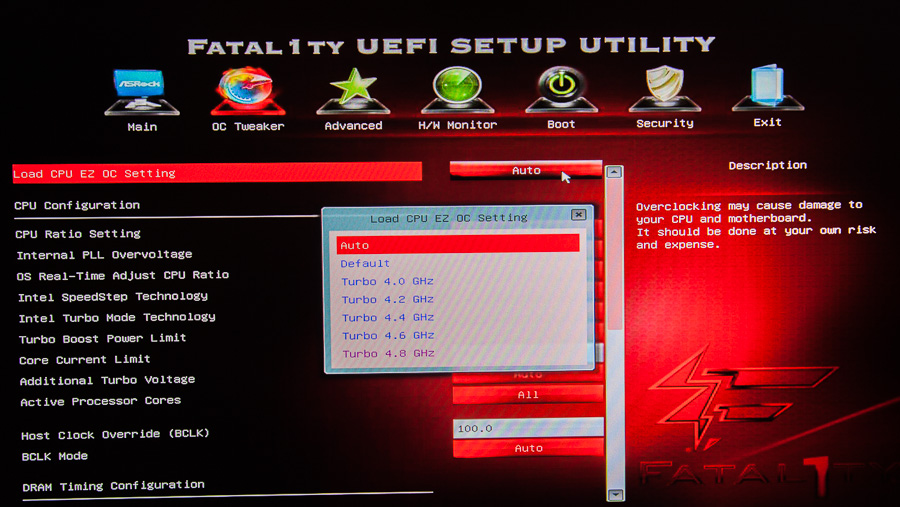Close the Load CPU EZ OC Setting popup

coord(578,215)
